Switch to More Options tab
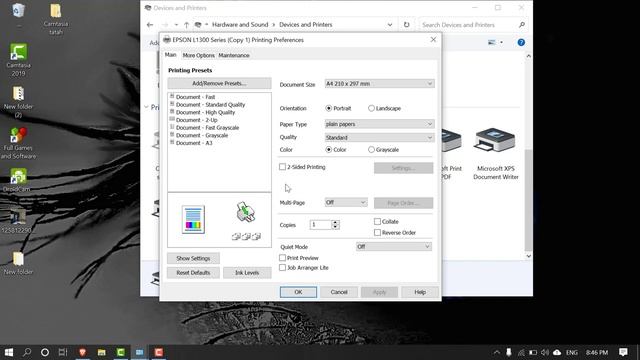Screen dimensions: 640x360 tap(198, 55)
